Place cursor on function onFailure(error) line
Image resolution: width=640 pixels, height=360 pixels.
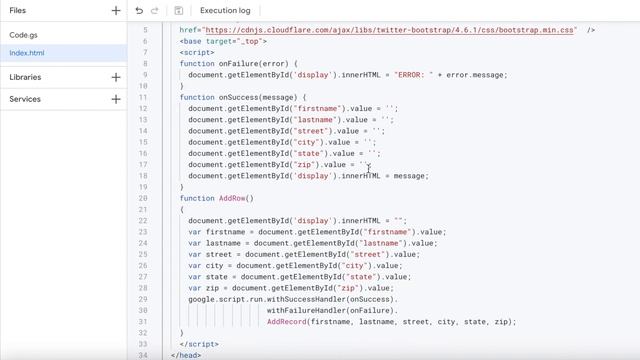point(239,64)
